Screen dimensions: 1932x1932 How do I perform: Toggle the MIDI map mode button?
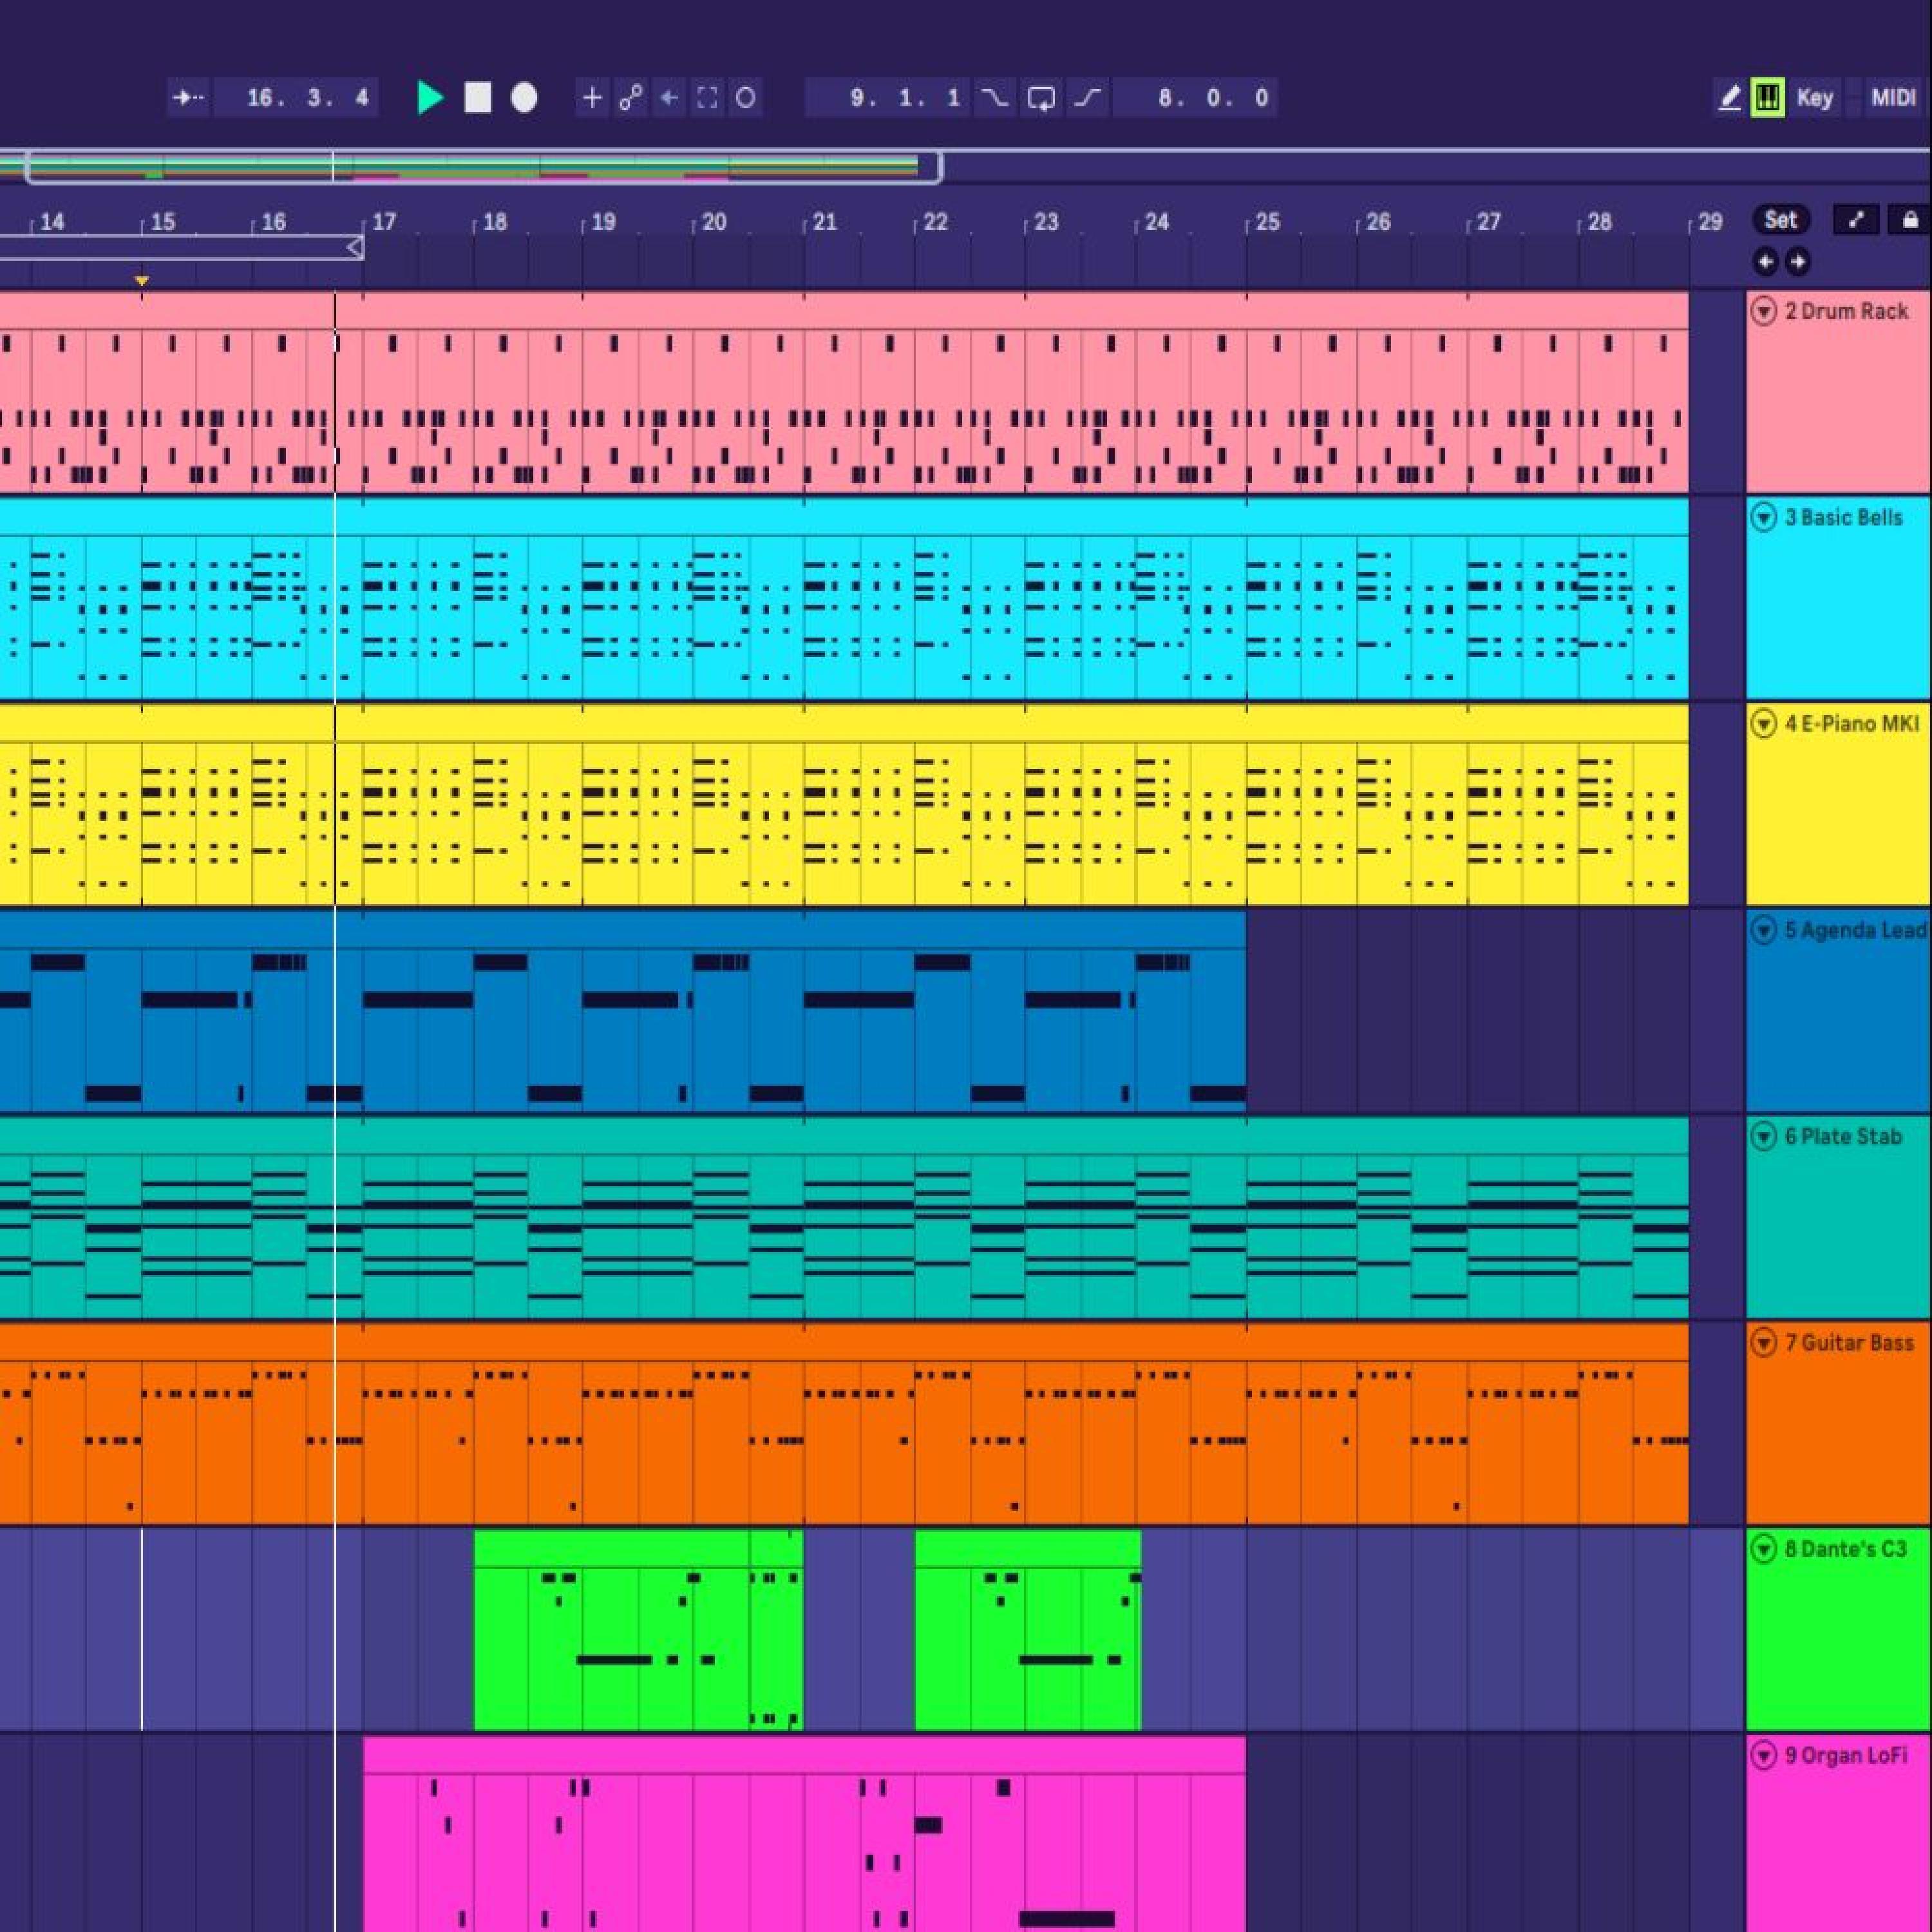(x=1893, y=97)
